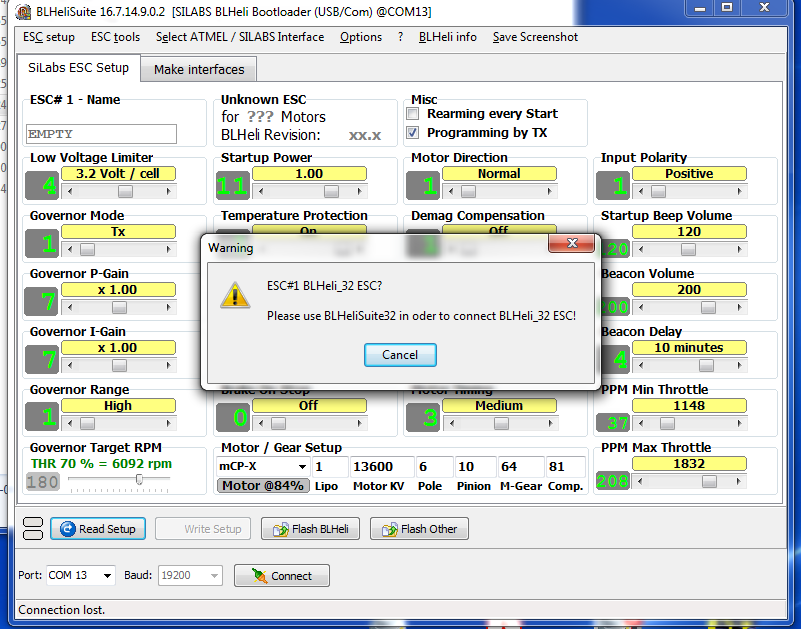This screenshot has width=801, height=629.
Task: Click the Flash BLHeli chip icon
Action: pos(280,529)
